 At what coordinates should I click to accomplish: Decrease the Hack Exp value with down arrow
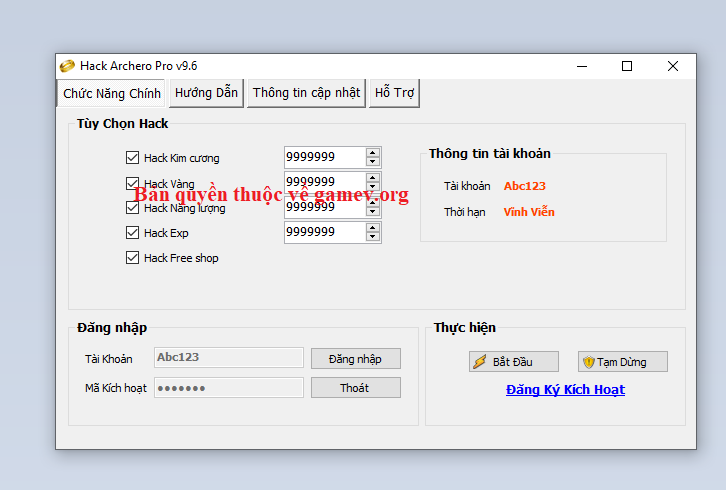[373, 237]
